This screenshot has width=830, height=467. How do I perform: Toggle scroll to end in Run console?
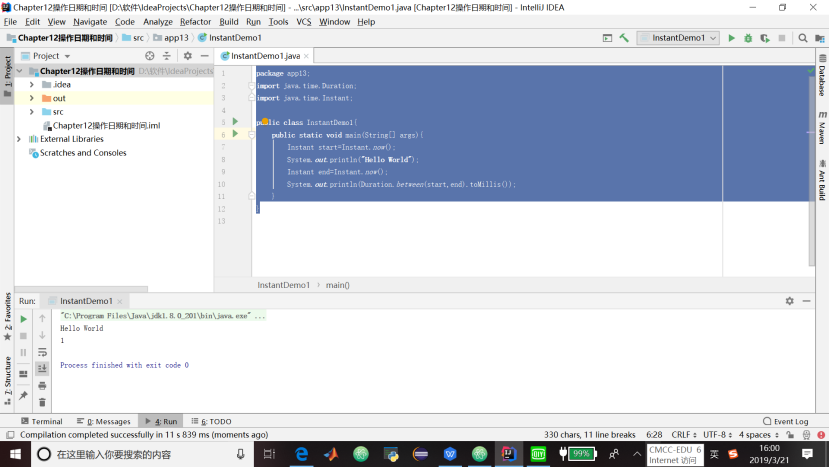42,369
